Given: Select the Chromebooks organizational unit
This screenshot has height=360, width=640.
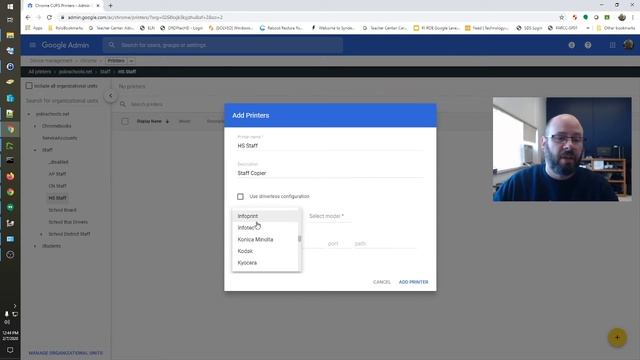Looking at the screenshot, I should [x=56, y=126].
